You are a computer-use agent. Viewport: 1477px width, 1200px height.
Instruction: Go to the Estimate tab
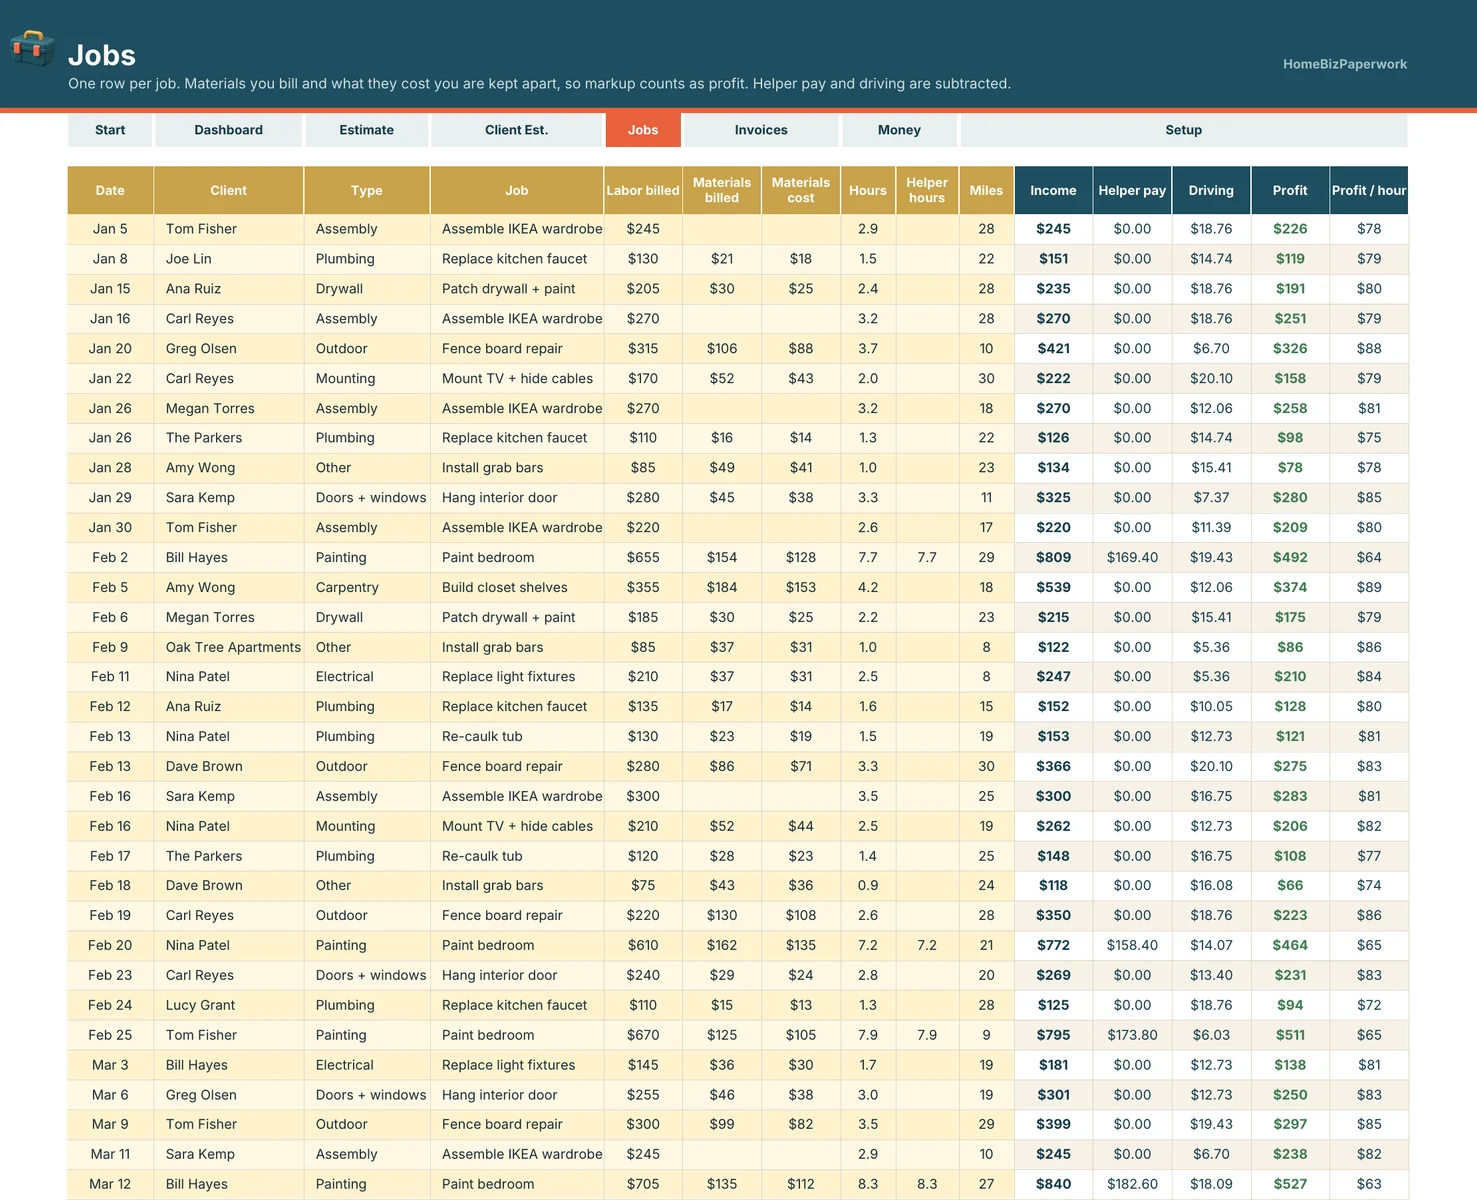coord(367,130)
